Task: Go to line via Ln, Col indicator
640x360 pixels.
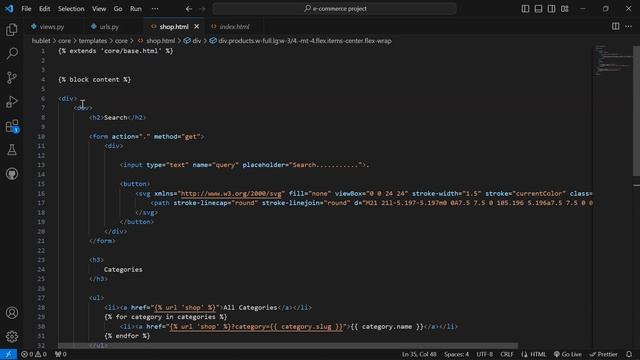Action: tap(419, 354)
